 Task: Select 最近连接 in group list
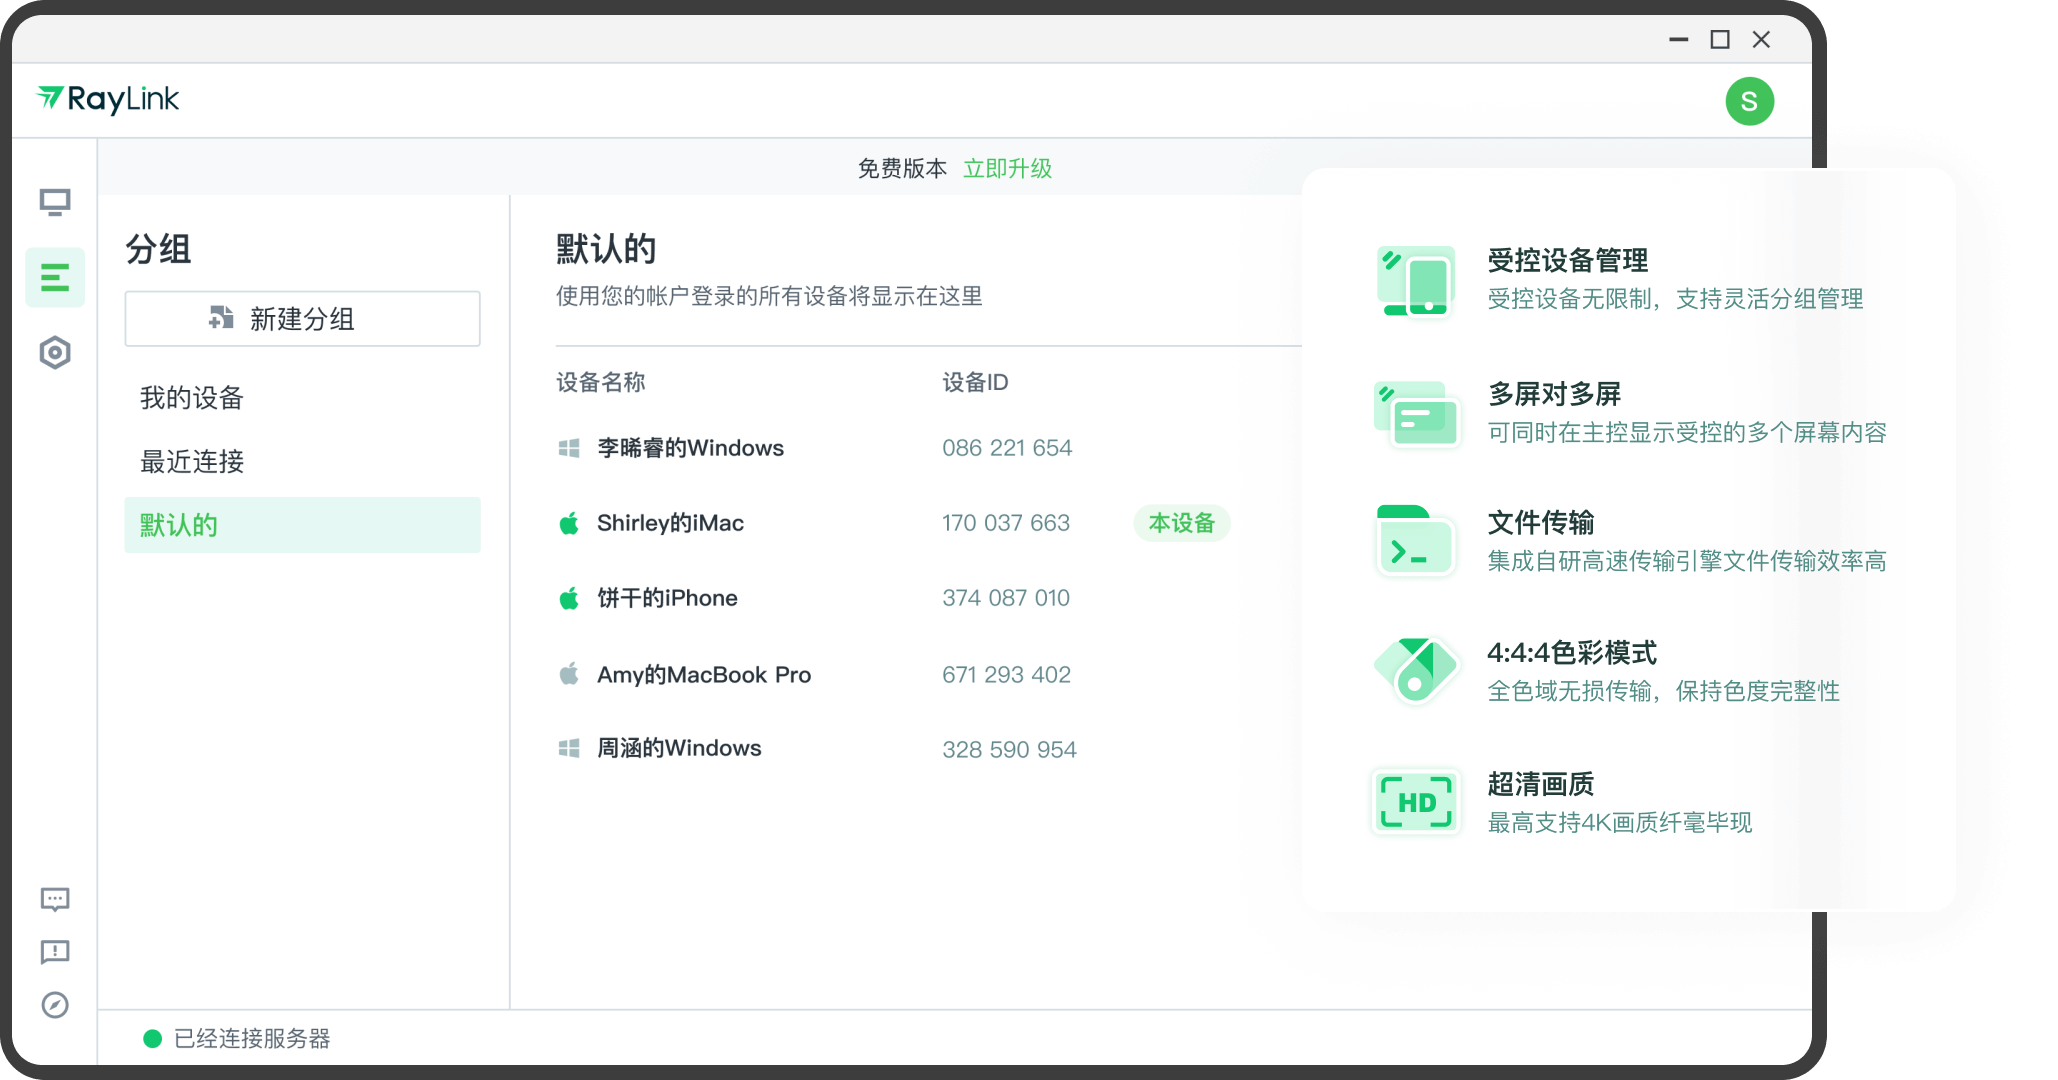192,461
